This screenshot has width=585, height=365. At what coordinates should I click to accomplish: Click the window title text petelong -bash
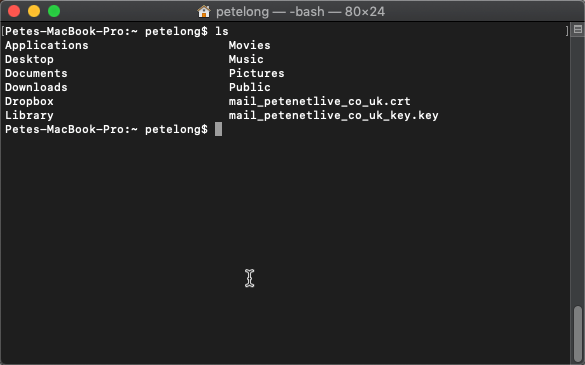[300, 12]
